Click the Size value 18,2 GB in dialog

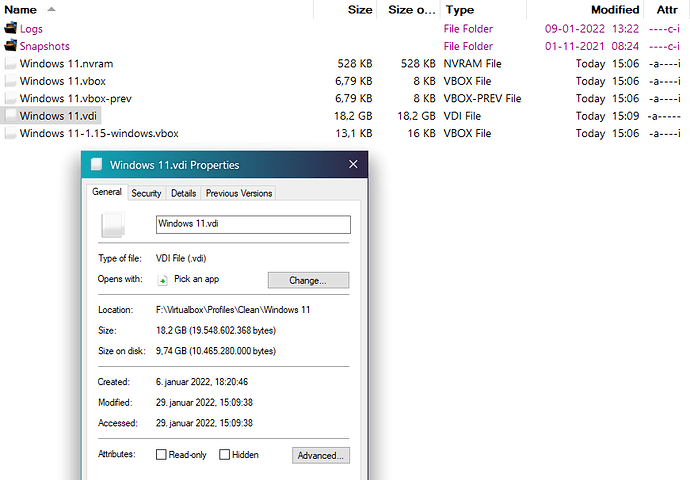click(216, 330)
